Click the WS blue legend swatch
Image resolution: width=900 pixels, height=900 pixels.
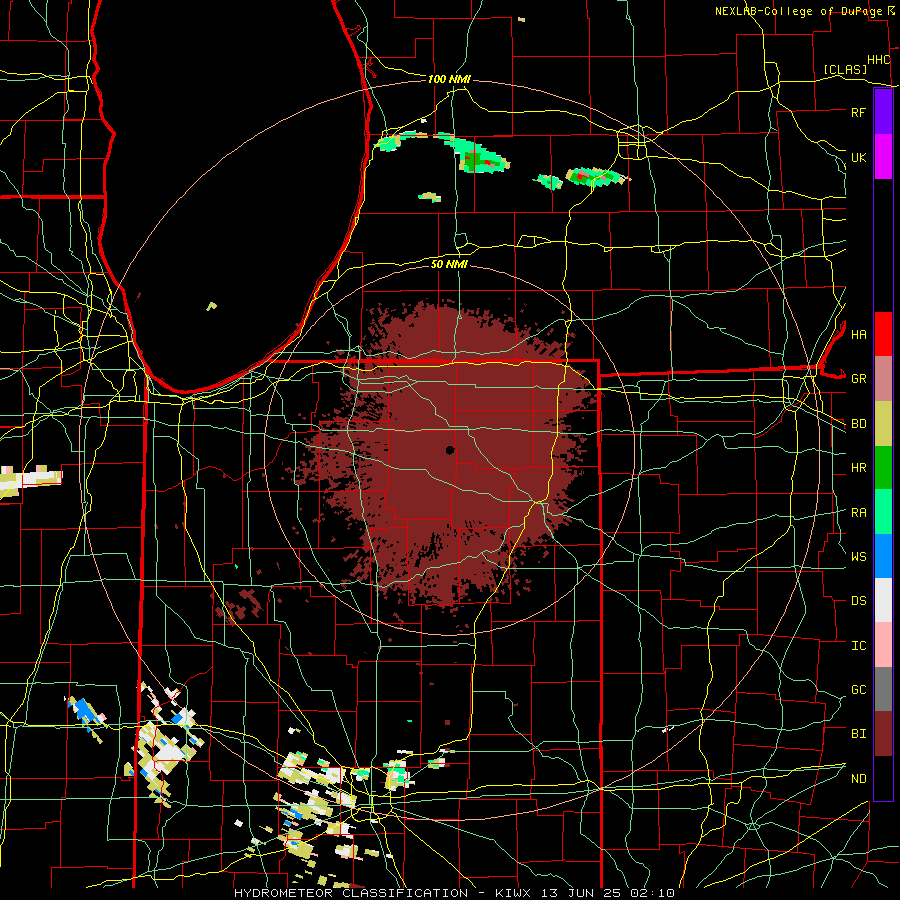click(x=883, y=556)
